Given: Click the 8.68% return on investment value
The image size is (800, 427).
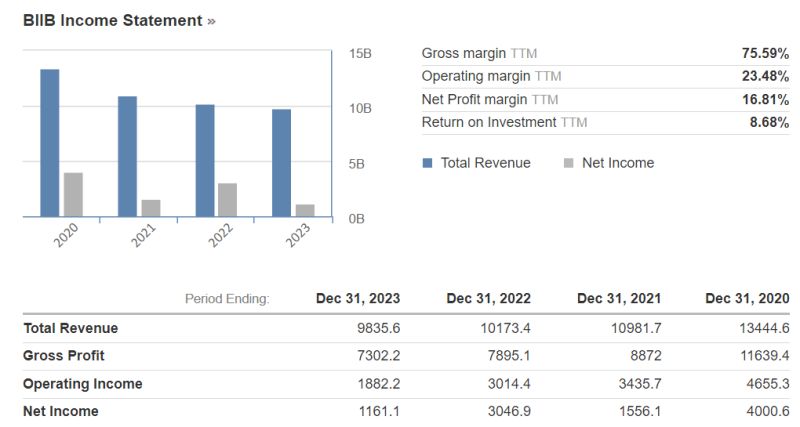Looking at the screenshot, I should point(769,122).
